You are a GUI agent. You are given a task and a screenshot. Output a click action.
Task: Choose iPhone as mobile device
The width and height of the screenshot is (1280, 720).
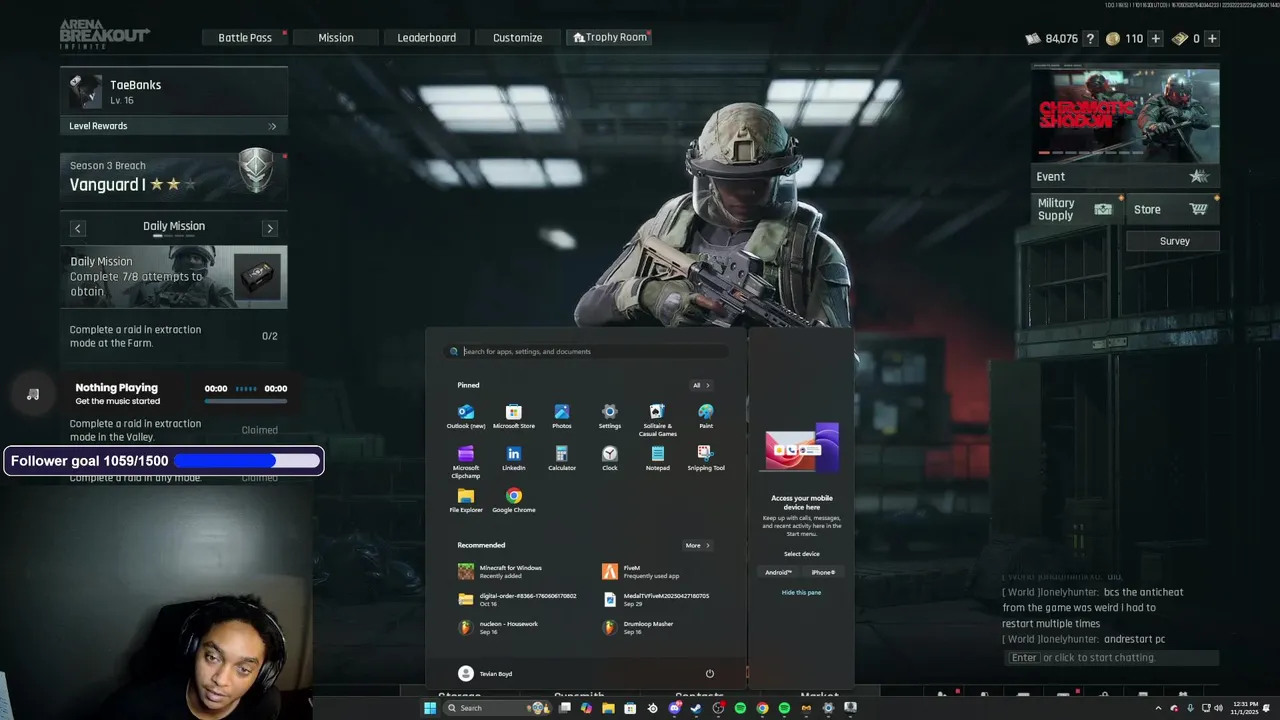pyautogui.click(x=823, y=572)
